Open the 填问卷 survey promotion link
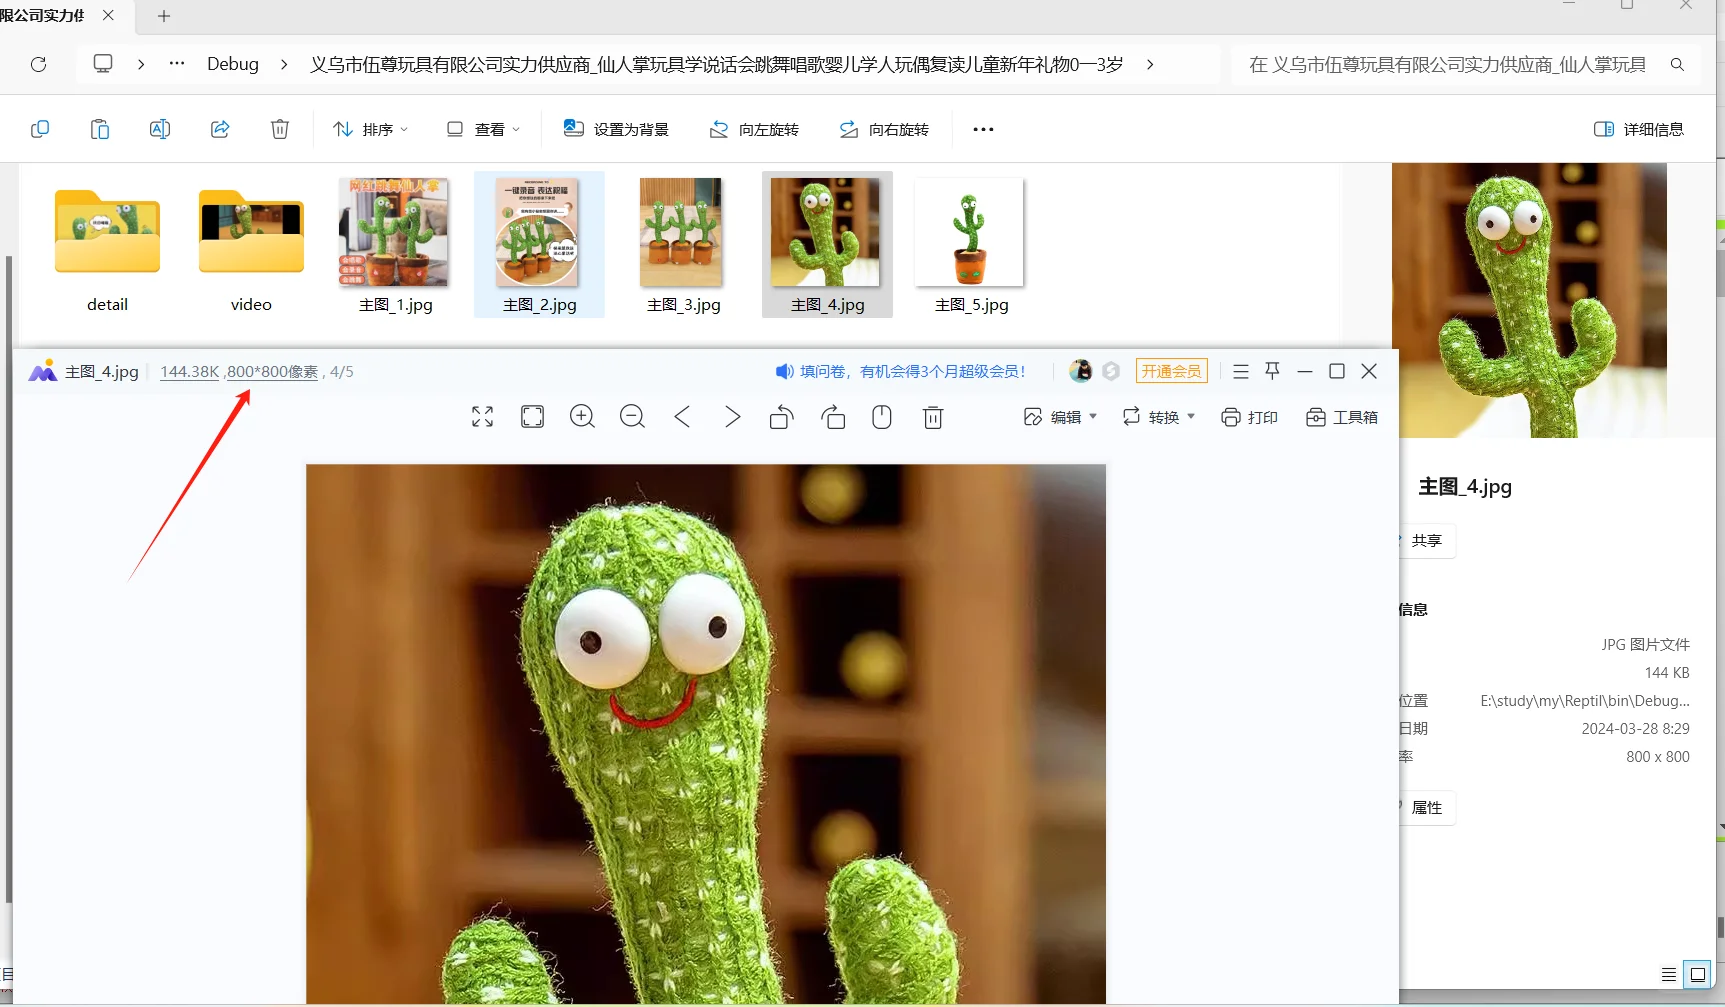 tap(901, 371)
